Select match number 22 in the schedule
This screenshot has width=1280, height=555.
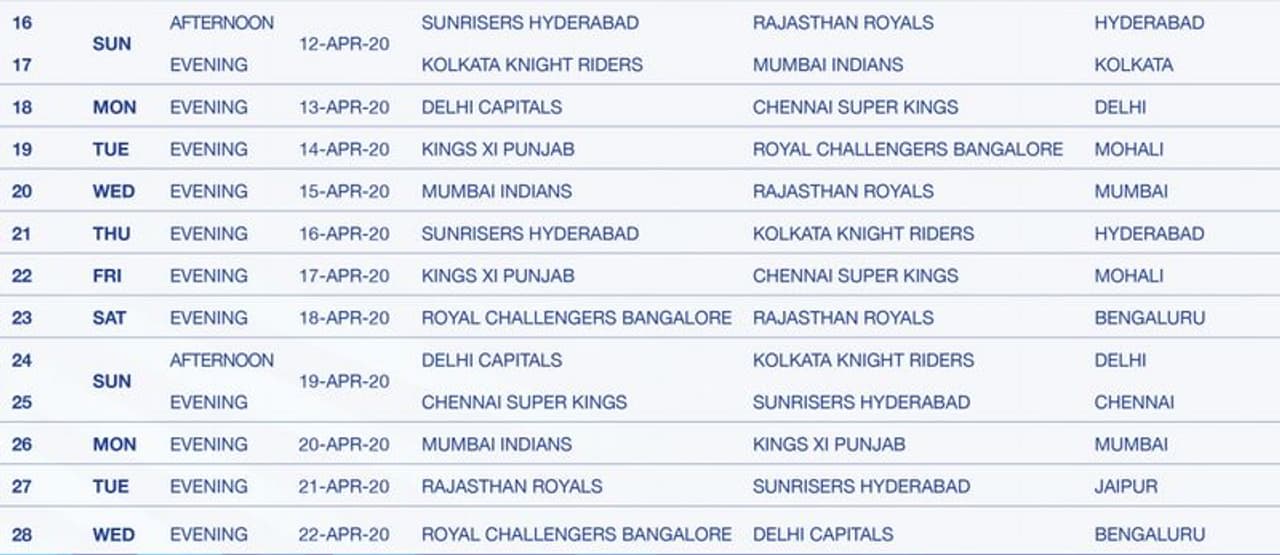pyautogui.click(x=22, y=276)
